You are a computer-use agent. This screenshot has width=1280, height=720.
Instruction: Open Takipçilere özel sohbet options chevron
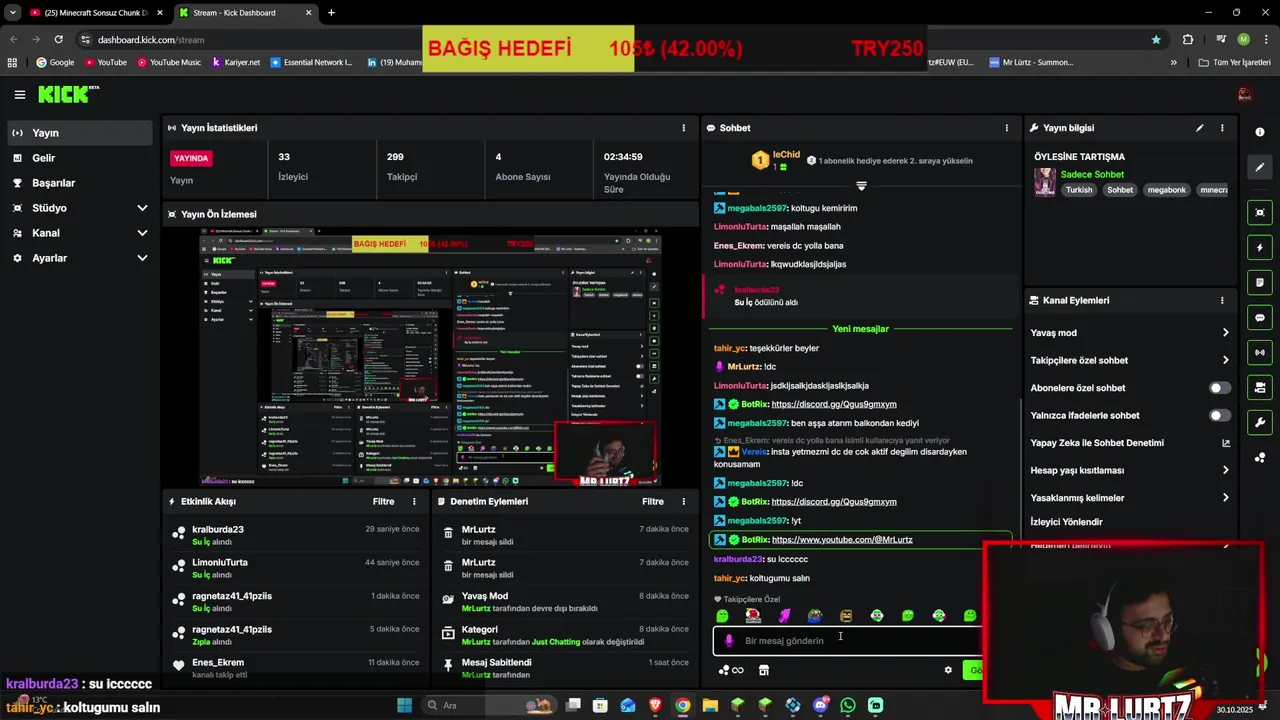point(1225,360)
